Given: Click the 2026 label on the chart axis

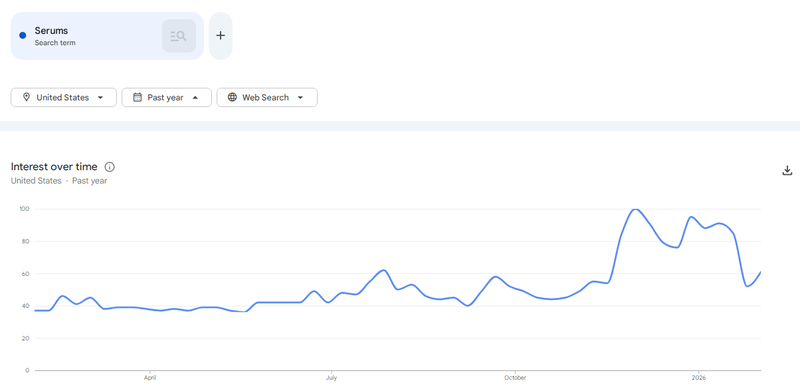Looking at the screenshot, I should pyautogui.click(x=698, y=378).
